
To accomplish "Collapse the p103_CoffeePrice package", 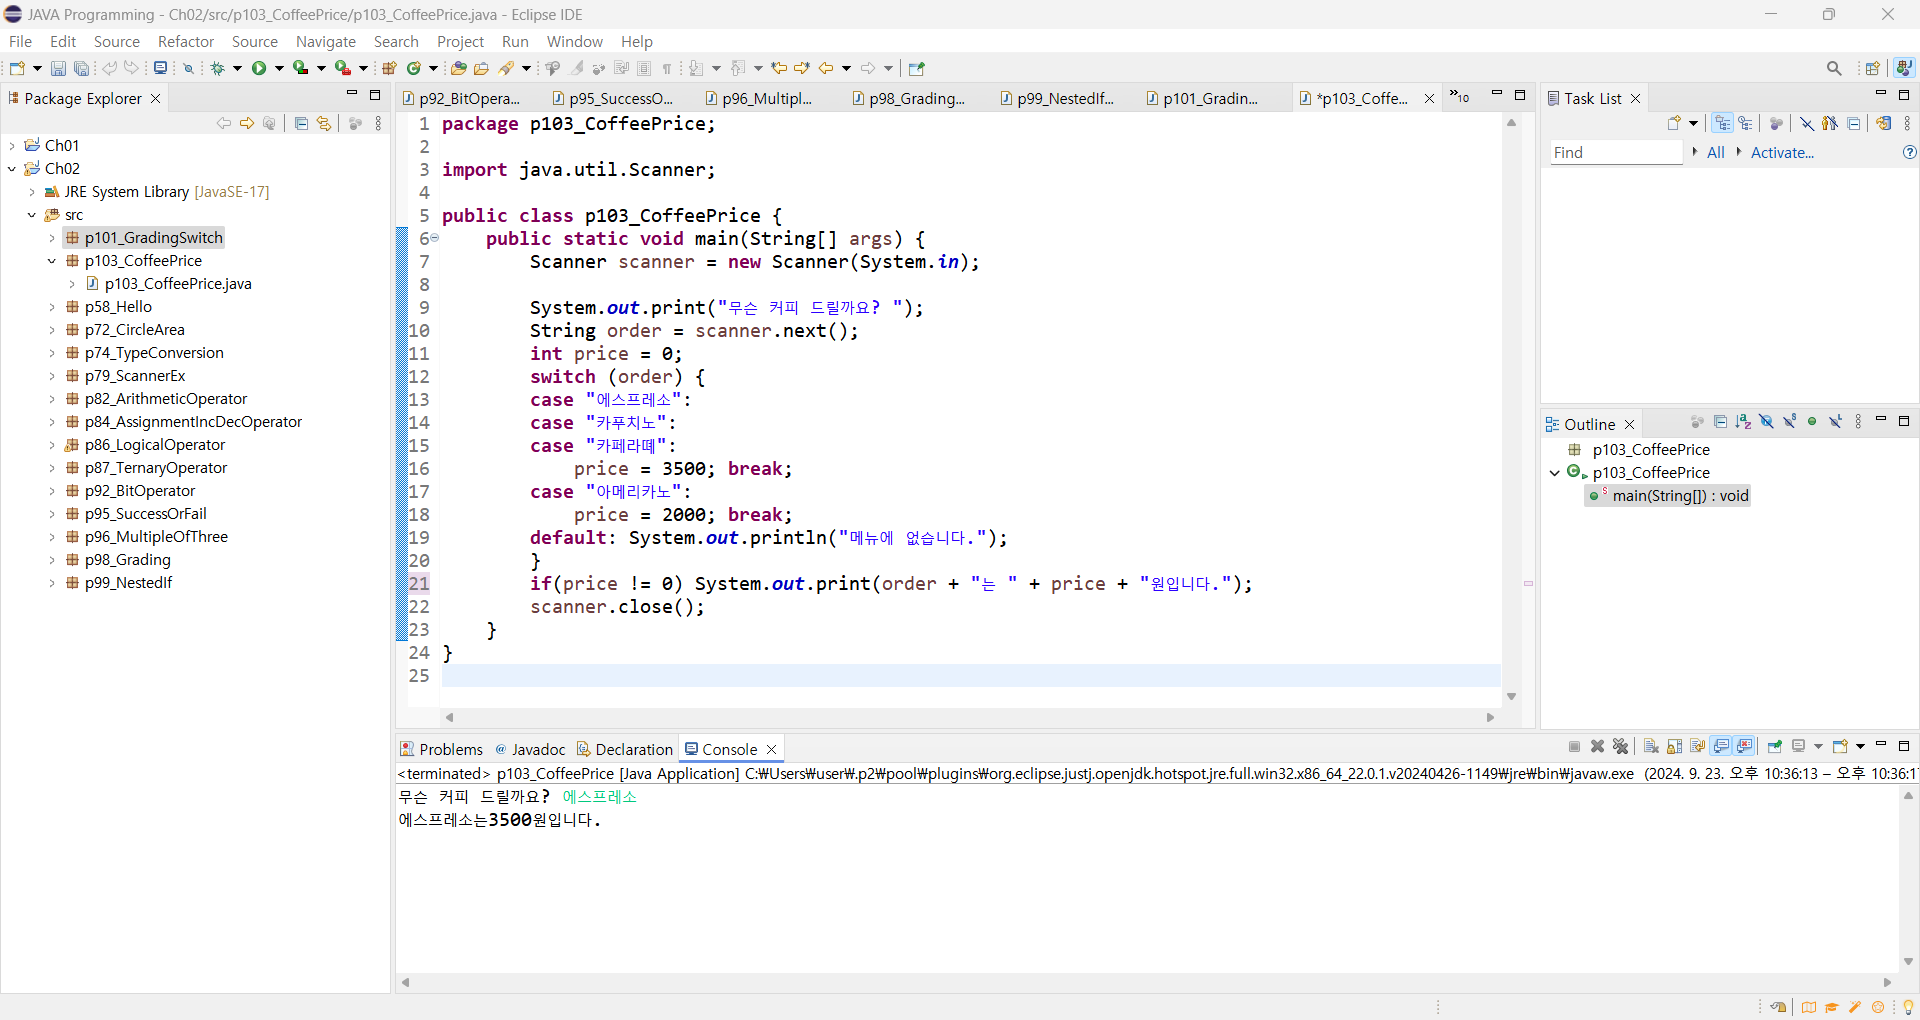I will coord(52,261).
